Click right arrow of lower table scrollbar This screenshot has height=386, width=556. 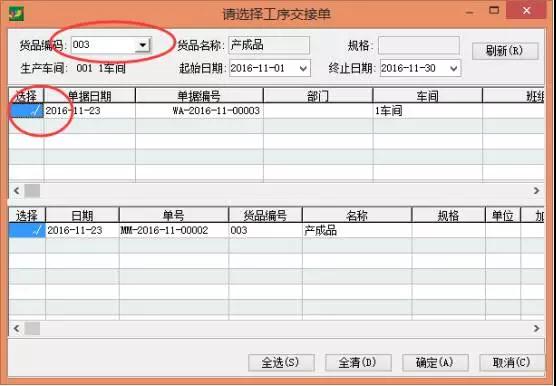(536, 328)
